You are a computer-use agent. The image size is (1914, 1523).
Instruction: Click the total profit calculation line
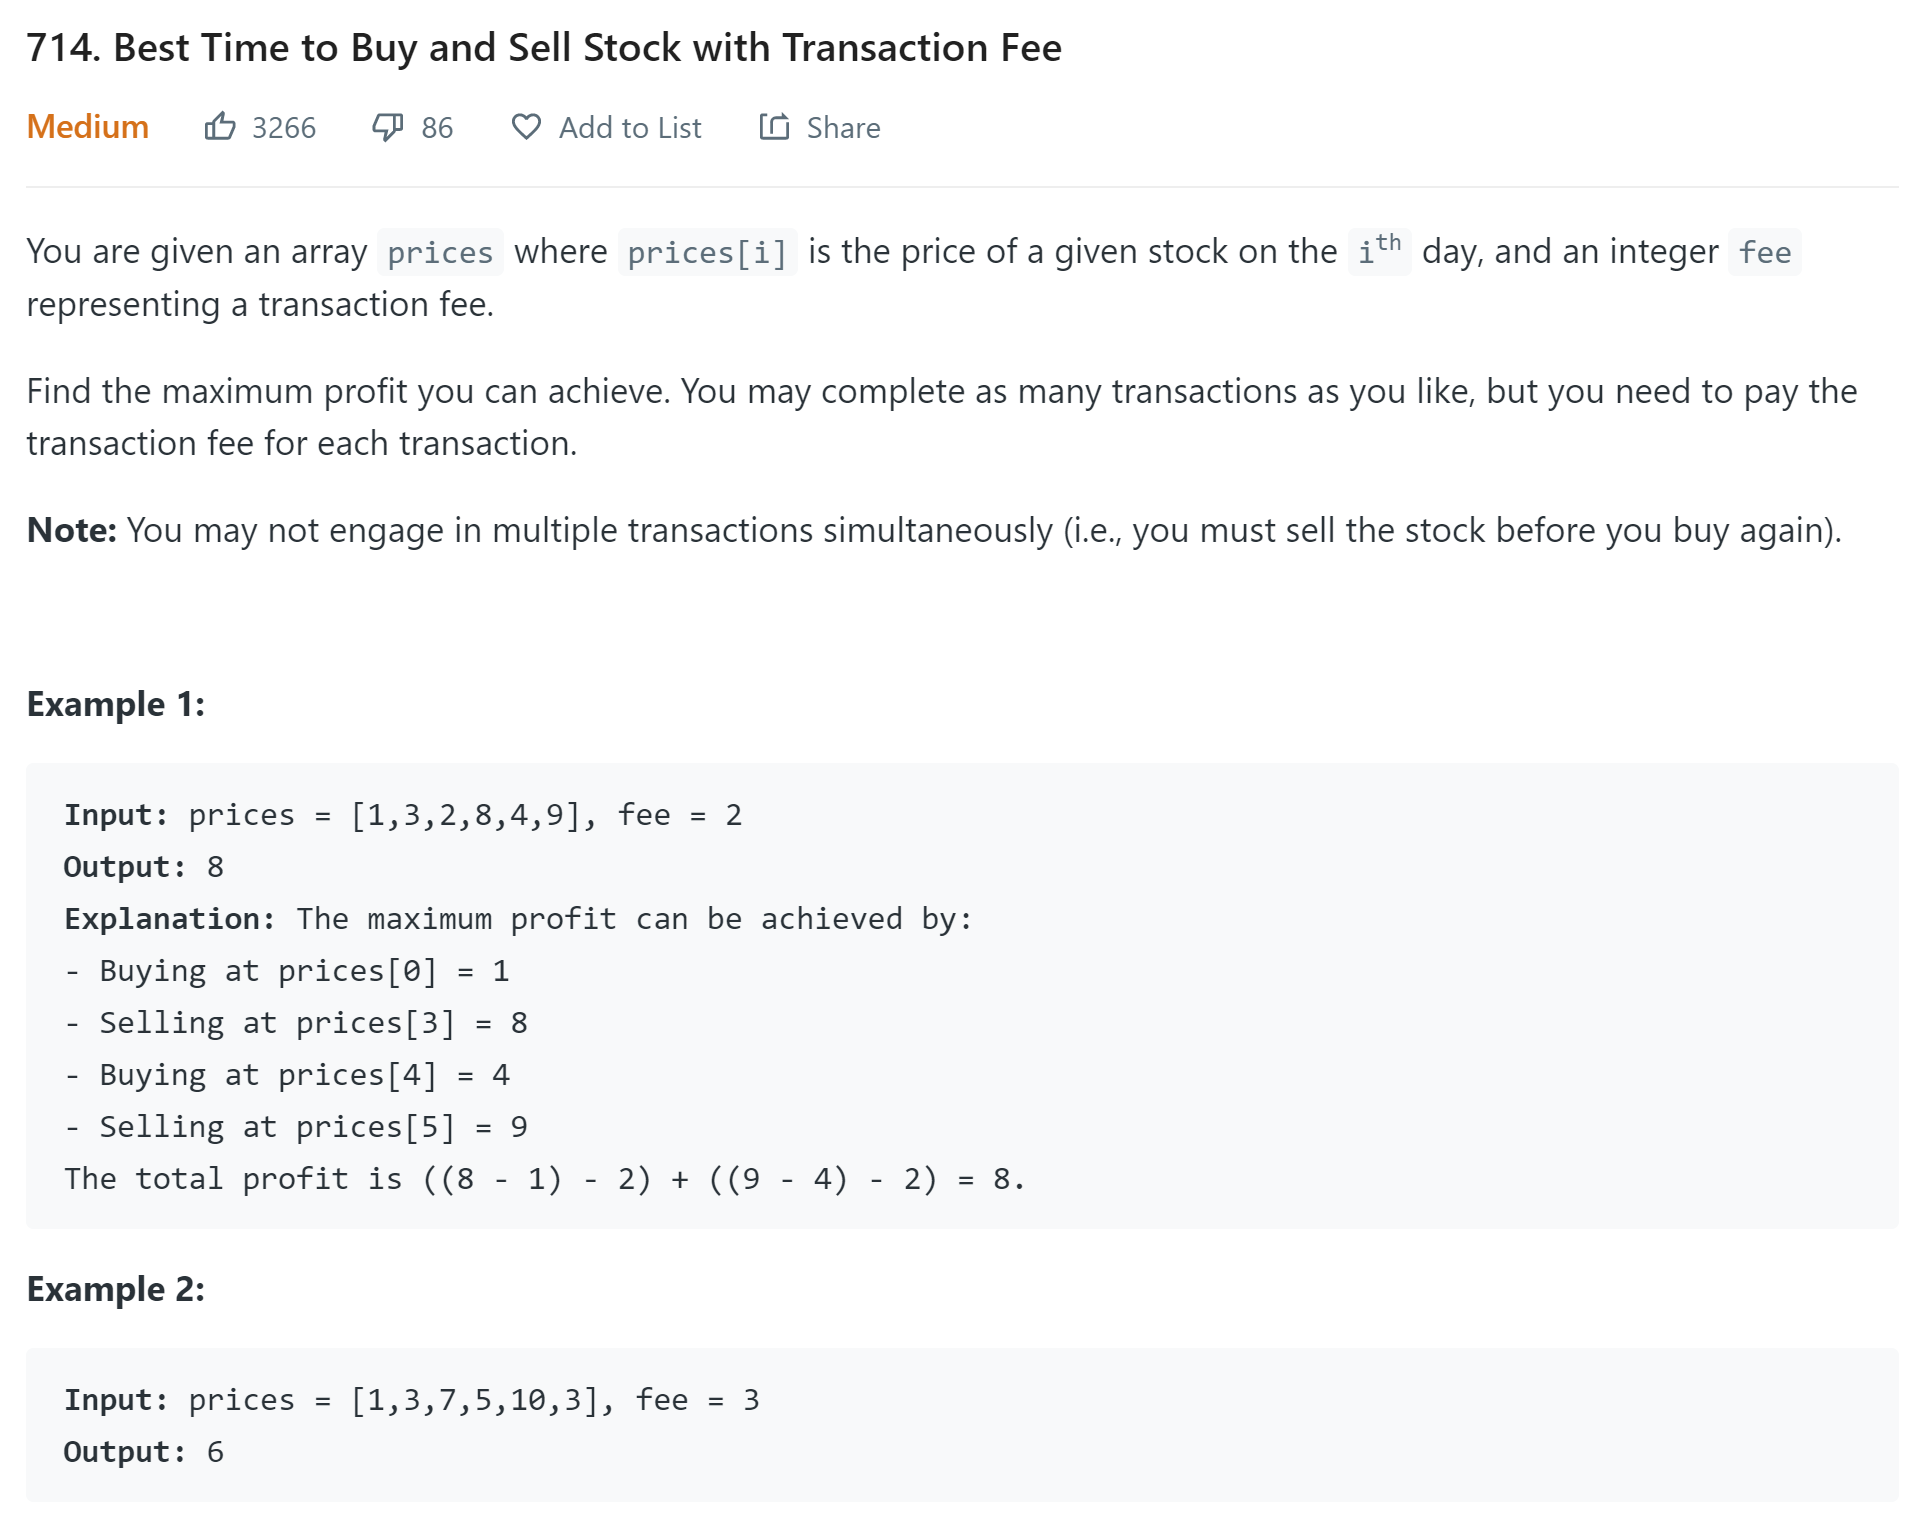click(x=545, y=1179)
